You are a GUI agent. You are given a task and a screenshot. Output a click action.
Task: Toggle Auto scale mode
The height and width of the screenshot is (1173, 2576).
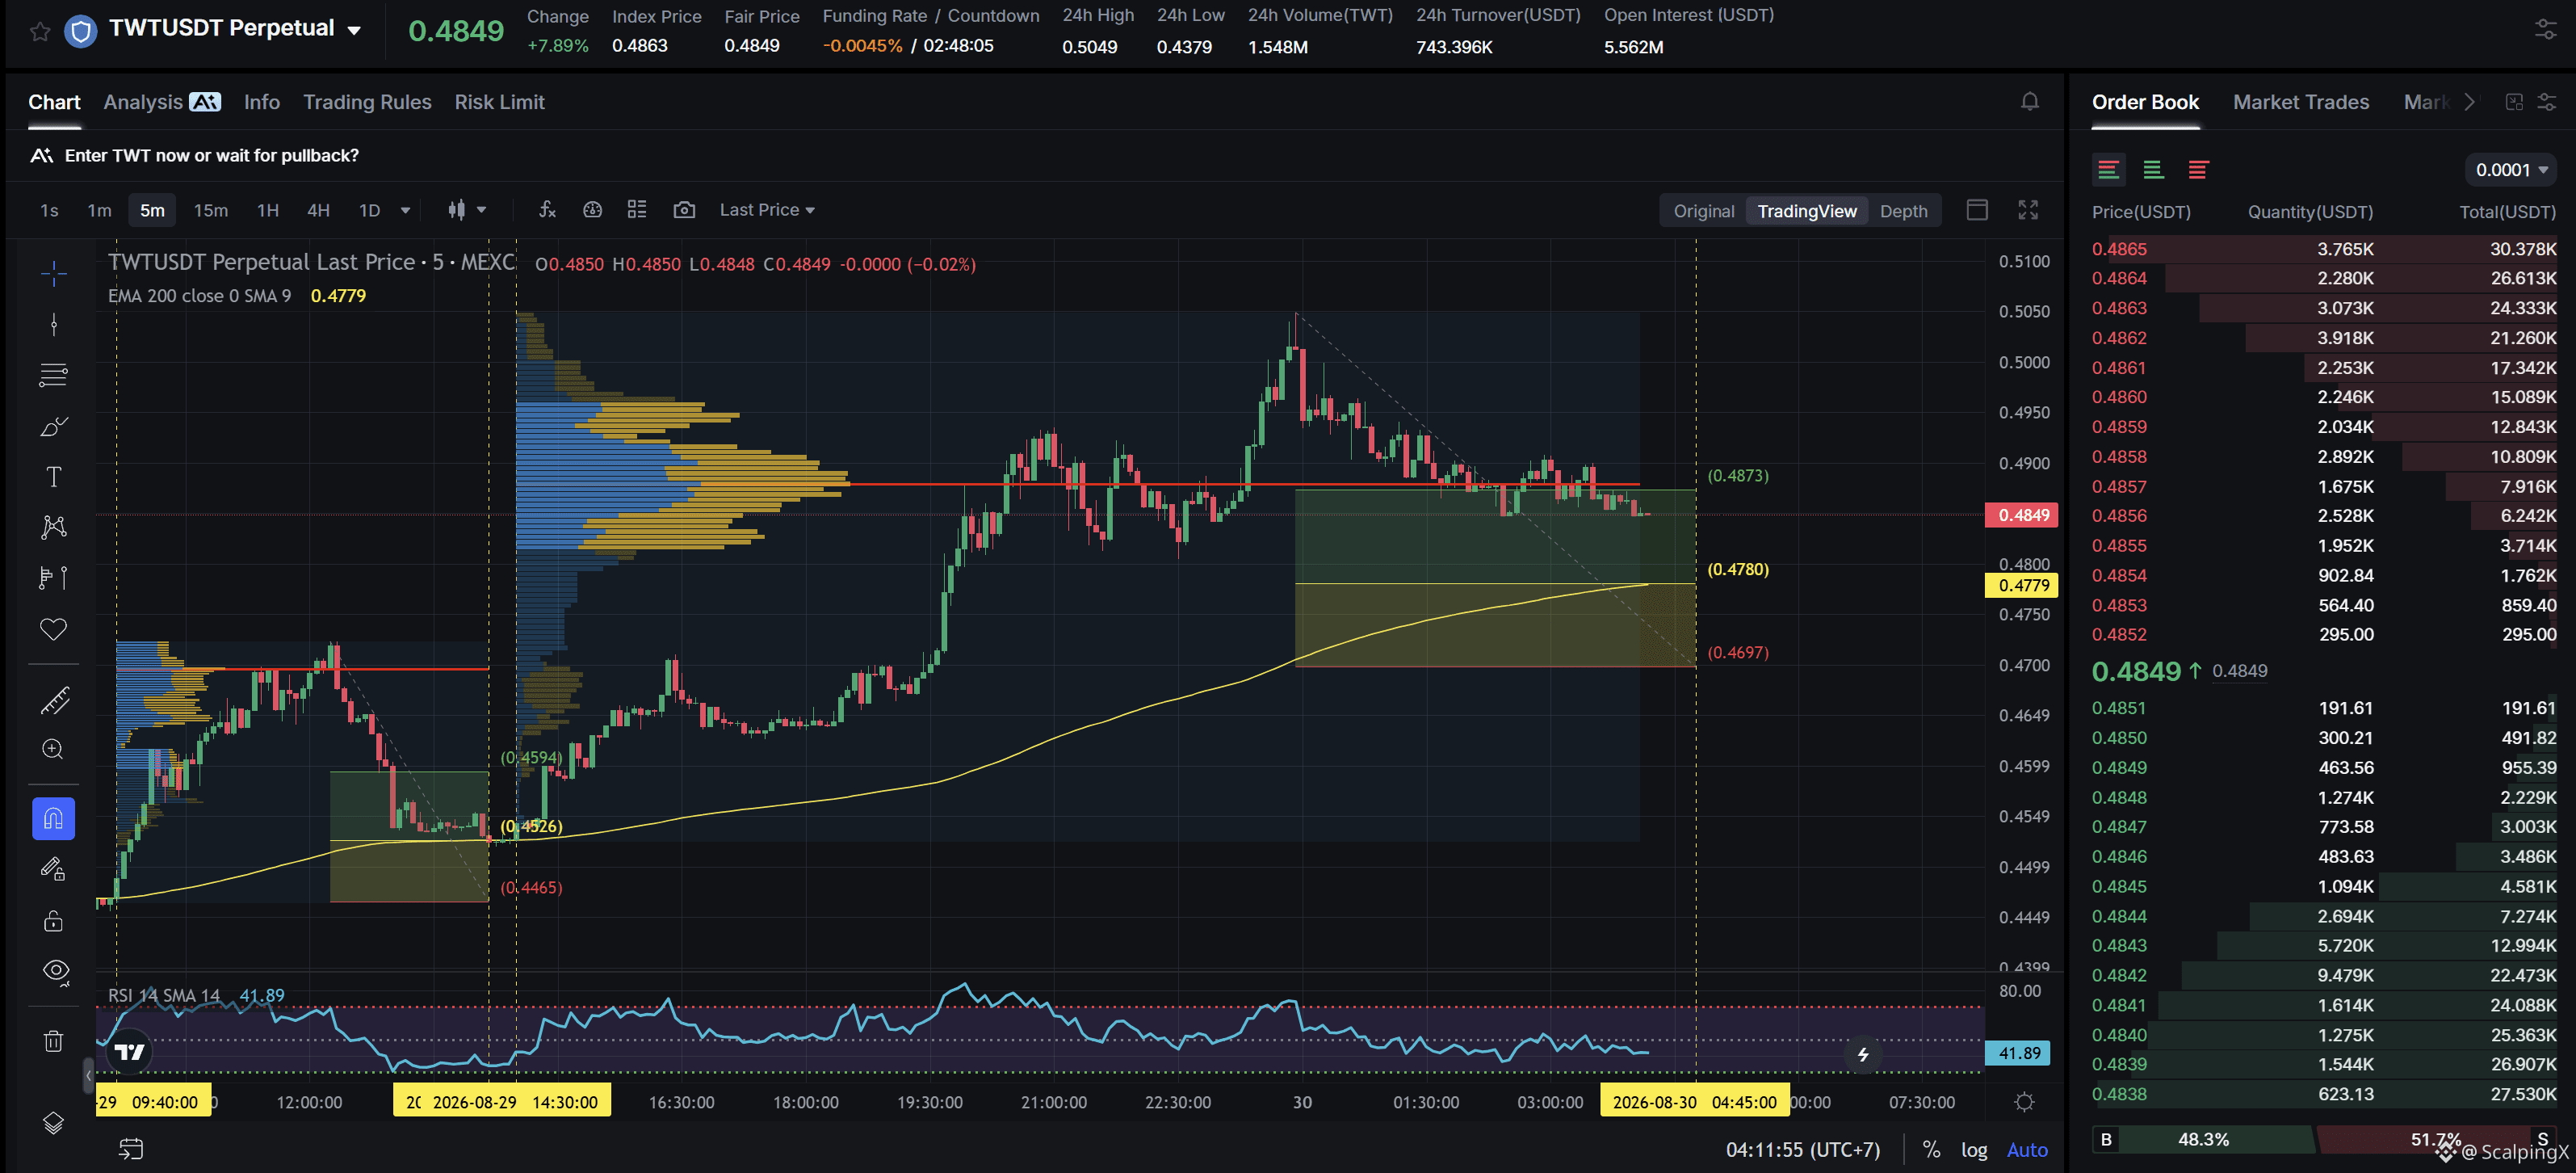coord(2027,1150)
